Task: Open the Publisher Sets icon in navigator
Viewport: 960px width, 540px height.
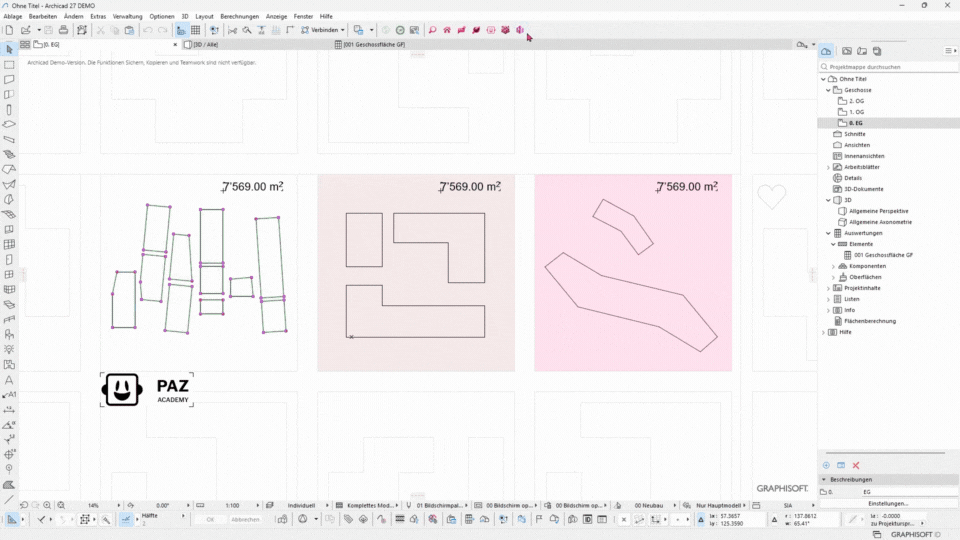Action: pos(877,51)
